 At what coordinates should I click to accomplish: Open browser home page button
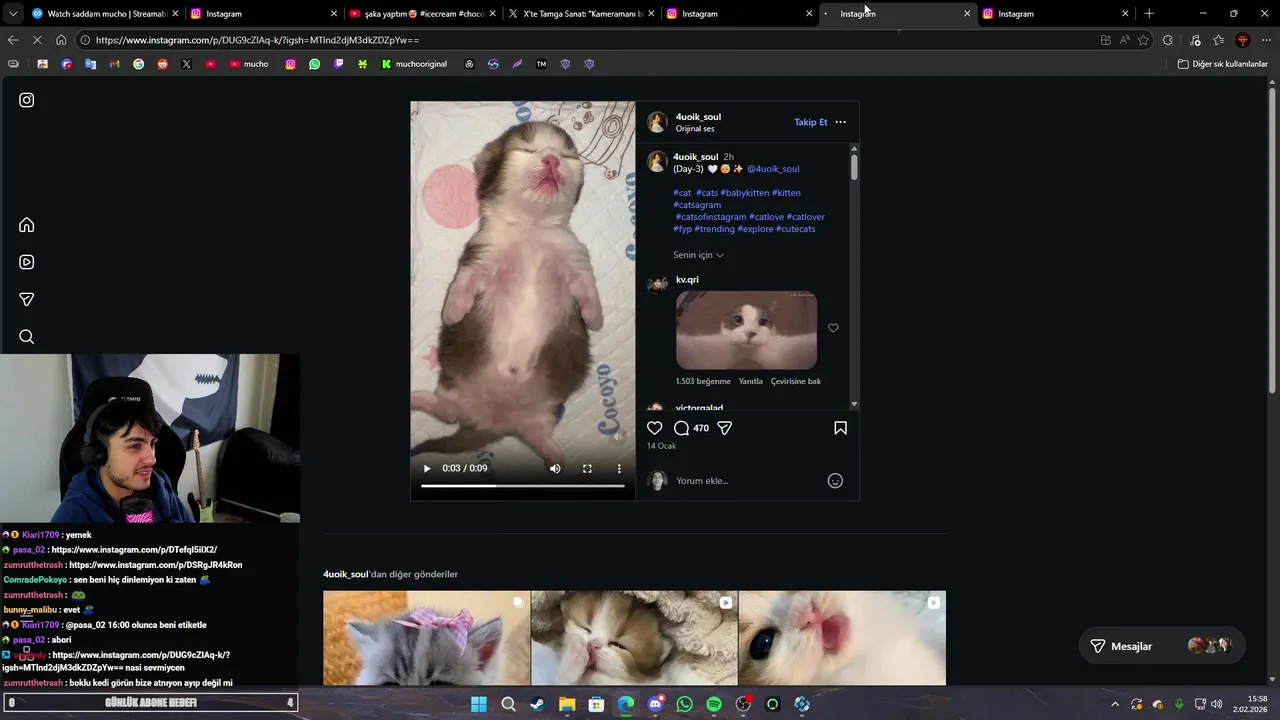61,40
